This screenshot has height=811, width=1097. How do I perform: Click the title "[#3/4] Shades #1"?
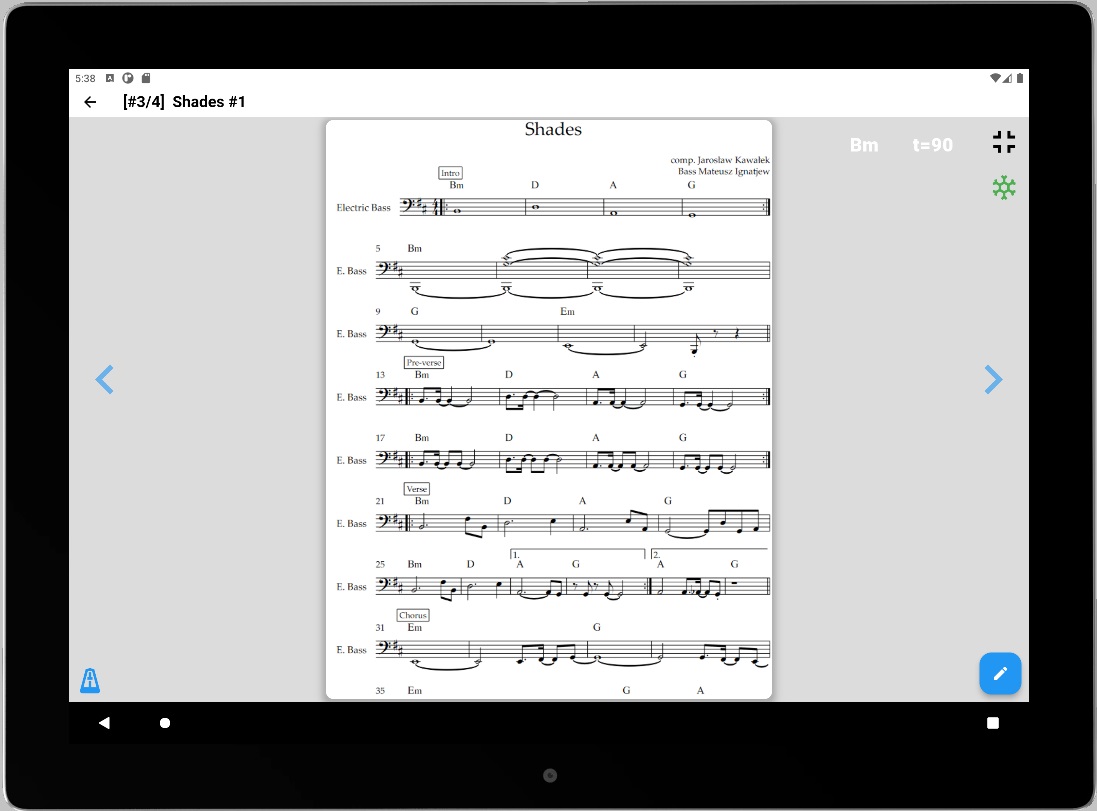click(x=184, y=101)
